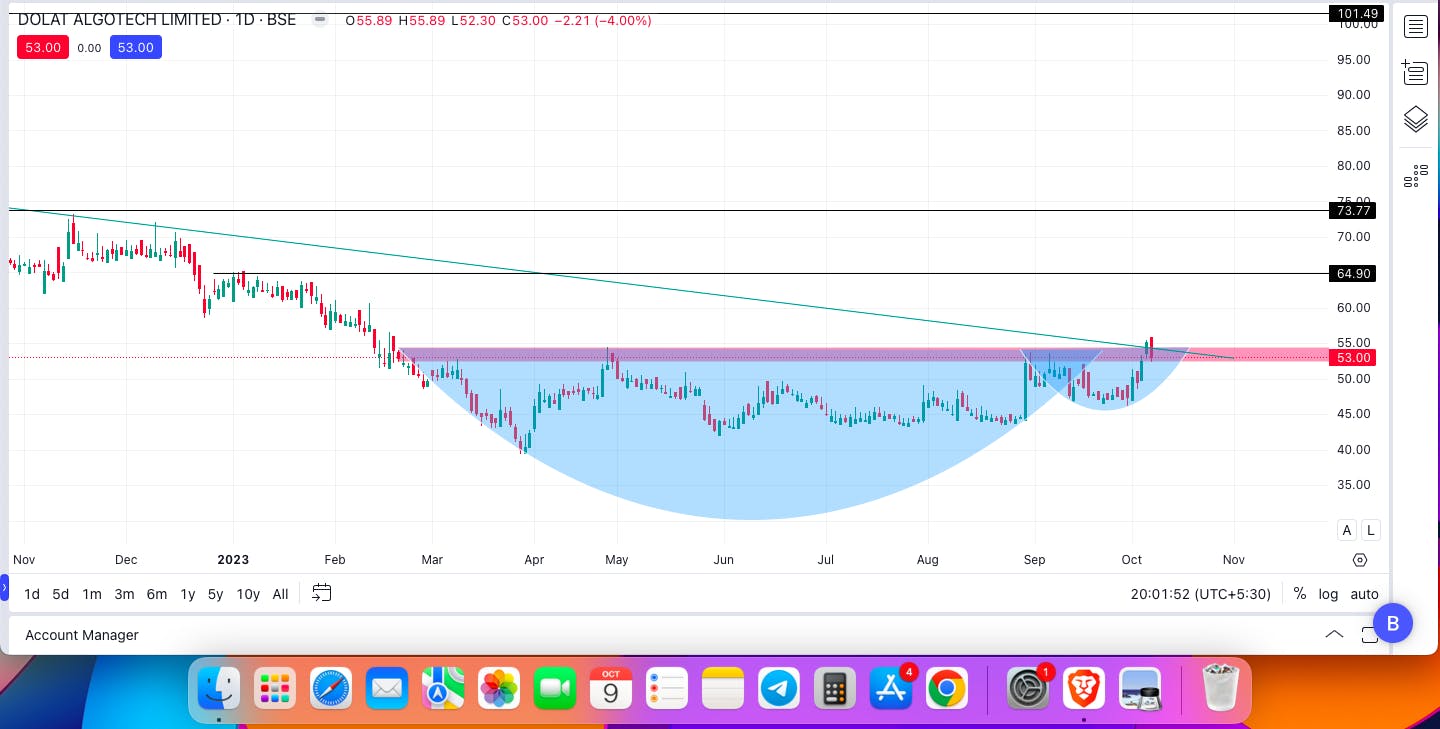Launch FaceTime from the Dock

tap(554, 689)
